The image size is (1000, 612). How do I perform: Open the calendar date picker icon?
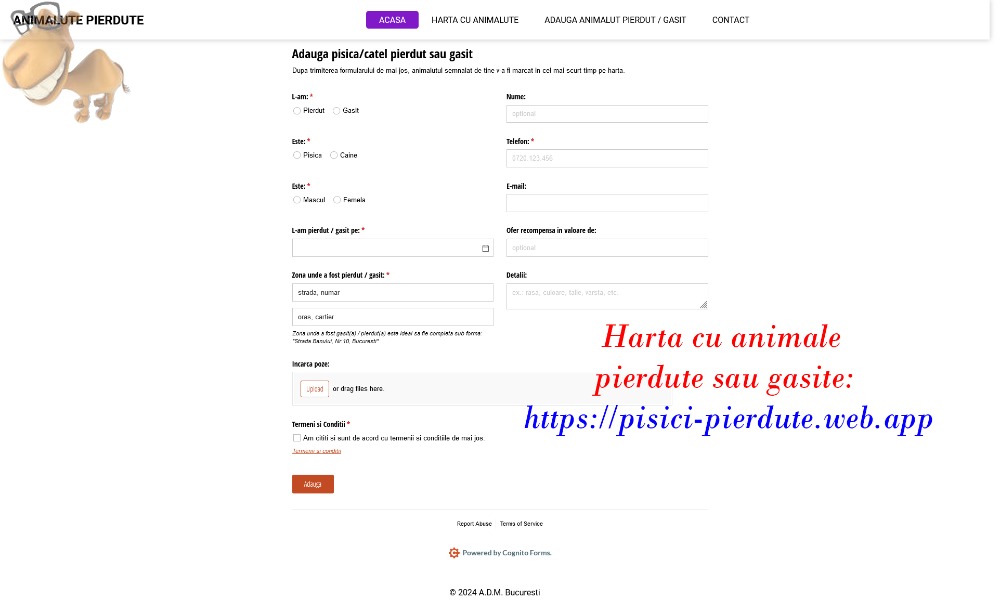coord(485,248)
